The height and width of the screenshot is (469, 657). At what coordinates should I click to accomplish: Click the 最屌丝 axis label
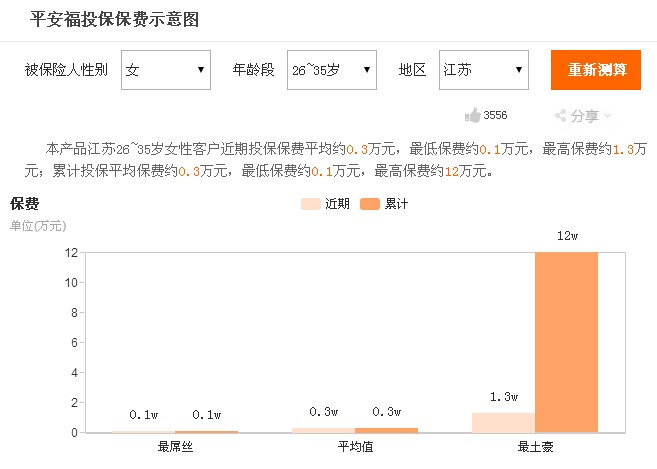[x=175, y=447]
